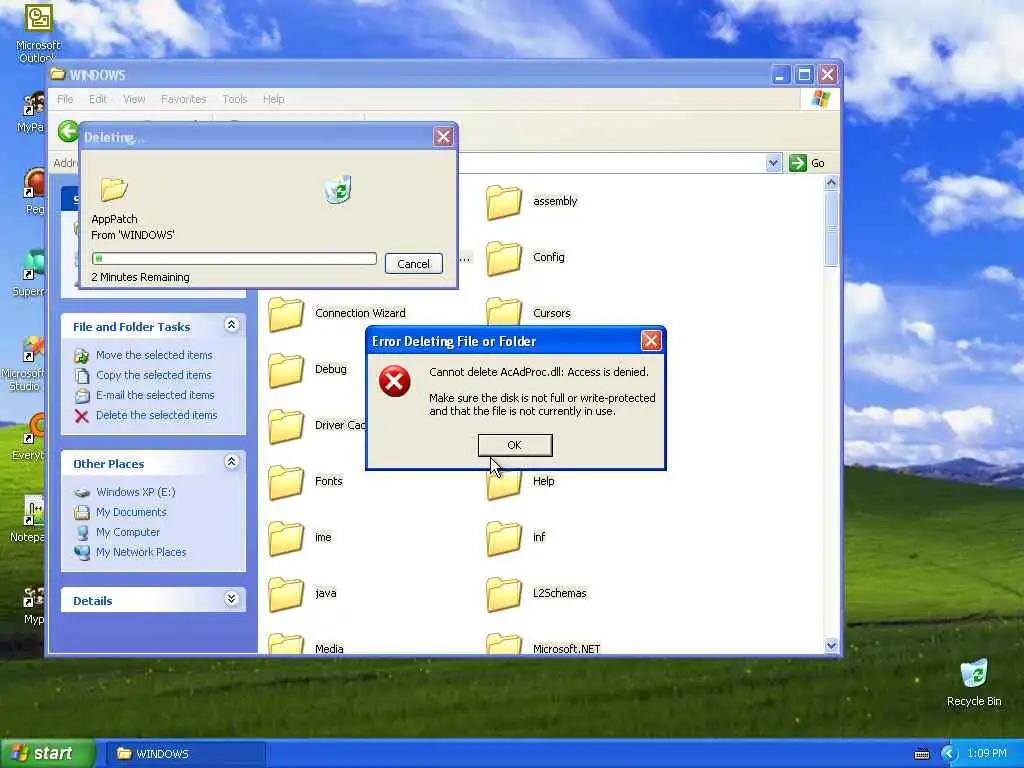Image resolution: width=1024 pixels, height=768 pixels.
Task: Select the Help folder label
Action: [x=543, y=481]
